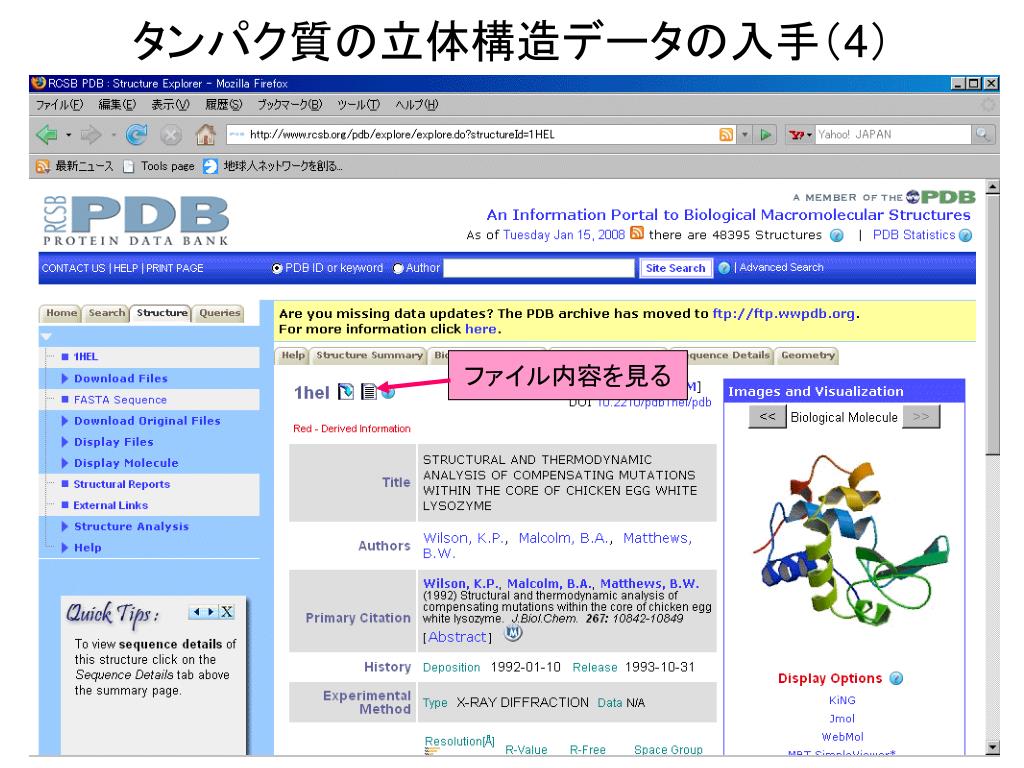Image resolution: width=1024 pixels, height=768 pixels.
Task: Open the Jmol viewer link
Action: pos(842,718)
